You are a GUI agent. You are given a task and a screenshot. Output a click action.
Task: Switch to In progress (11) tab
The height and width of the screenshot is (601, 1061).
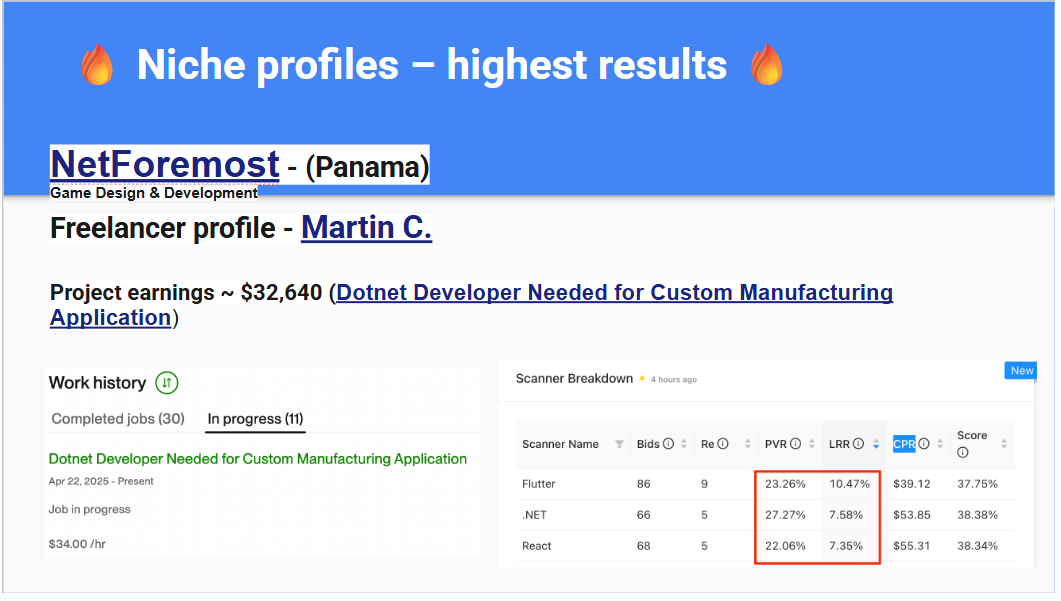click(x=255, y=419)
